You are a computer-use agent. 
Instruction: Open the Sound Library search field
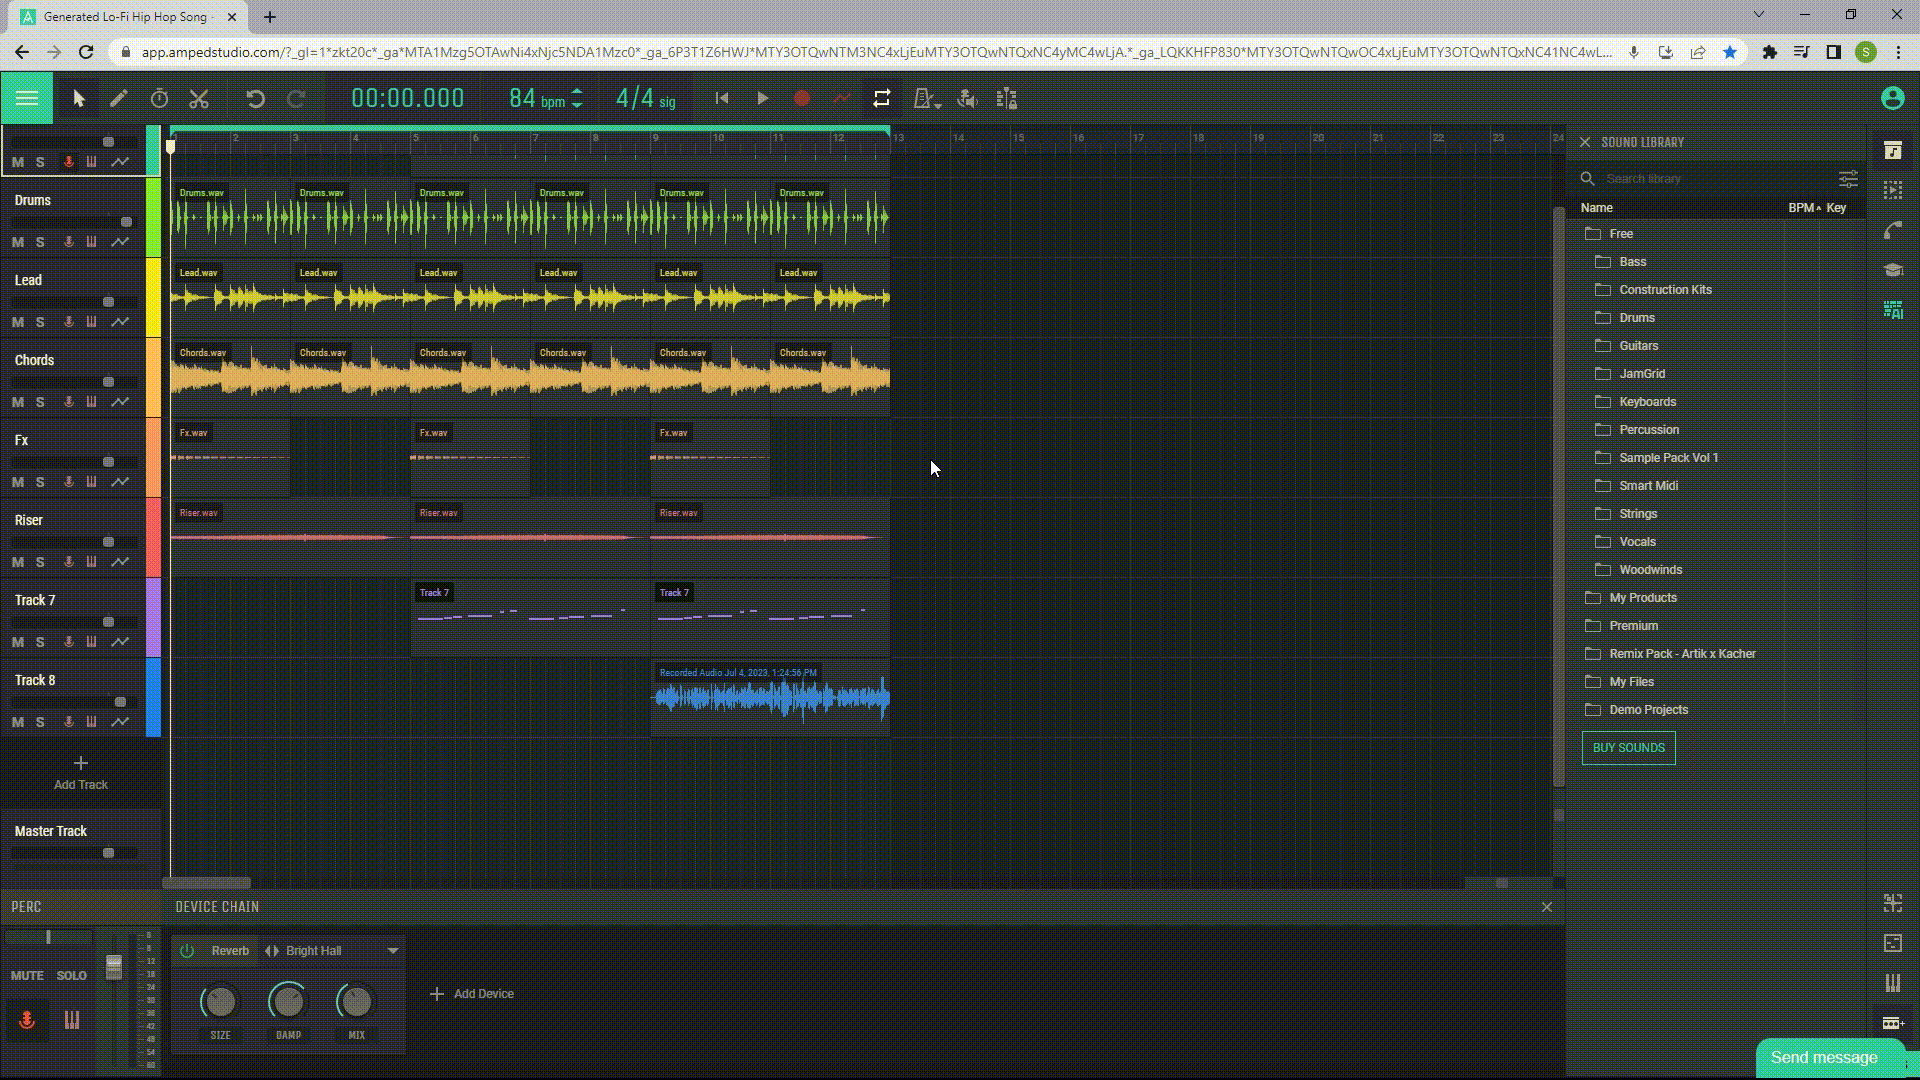1708,178
